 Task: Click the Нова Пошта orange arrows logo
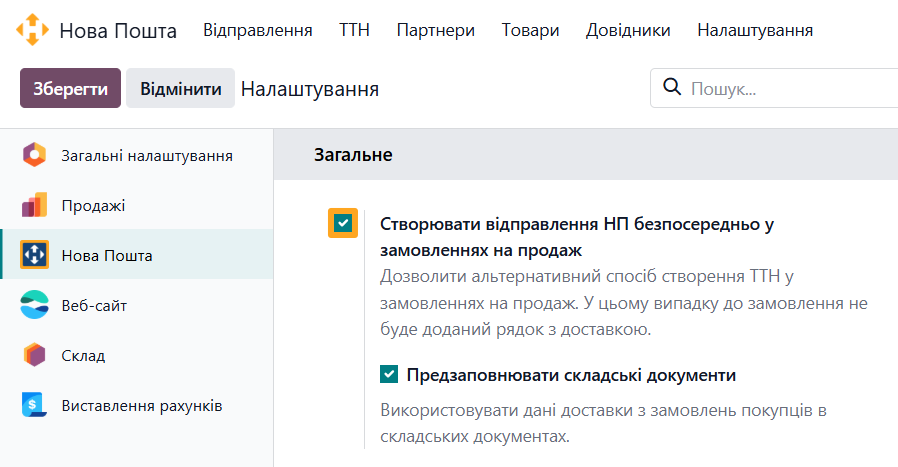pos(32,30)
